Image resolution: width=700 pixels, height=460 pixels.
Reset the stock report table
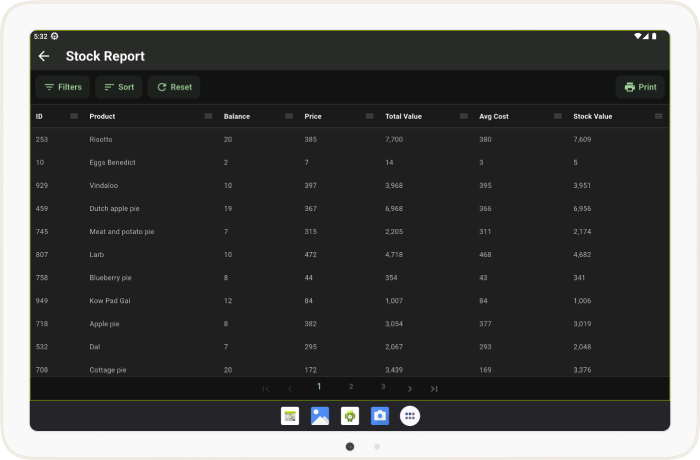point(174,87)
